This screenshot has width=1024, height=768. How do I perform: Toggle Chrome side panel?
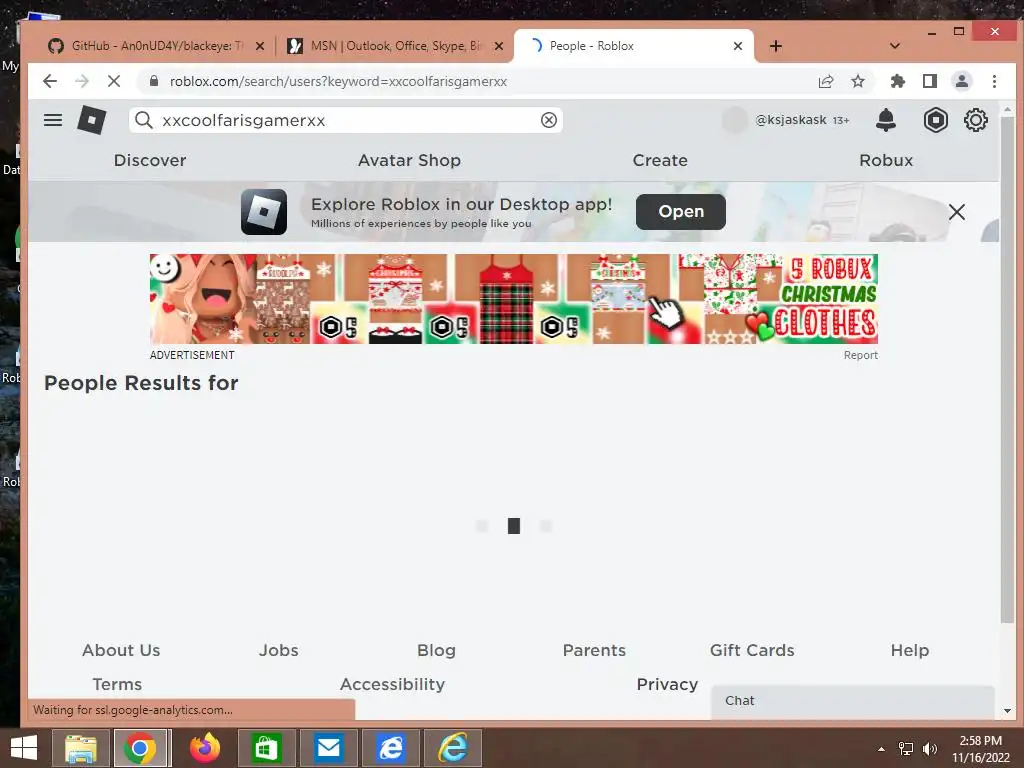tap(929, 81)
